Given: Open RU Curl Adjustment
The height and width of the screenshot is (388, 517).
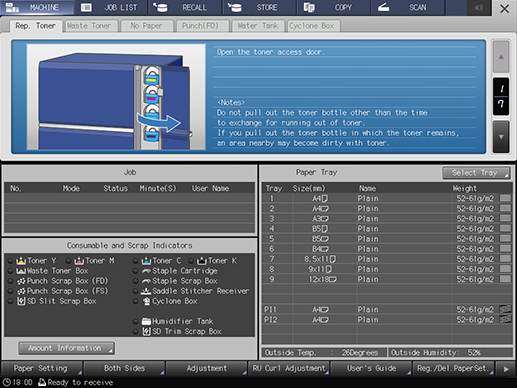Looking at the screenshot, I should [289, 368].
